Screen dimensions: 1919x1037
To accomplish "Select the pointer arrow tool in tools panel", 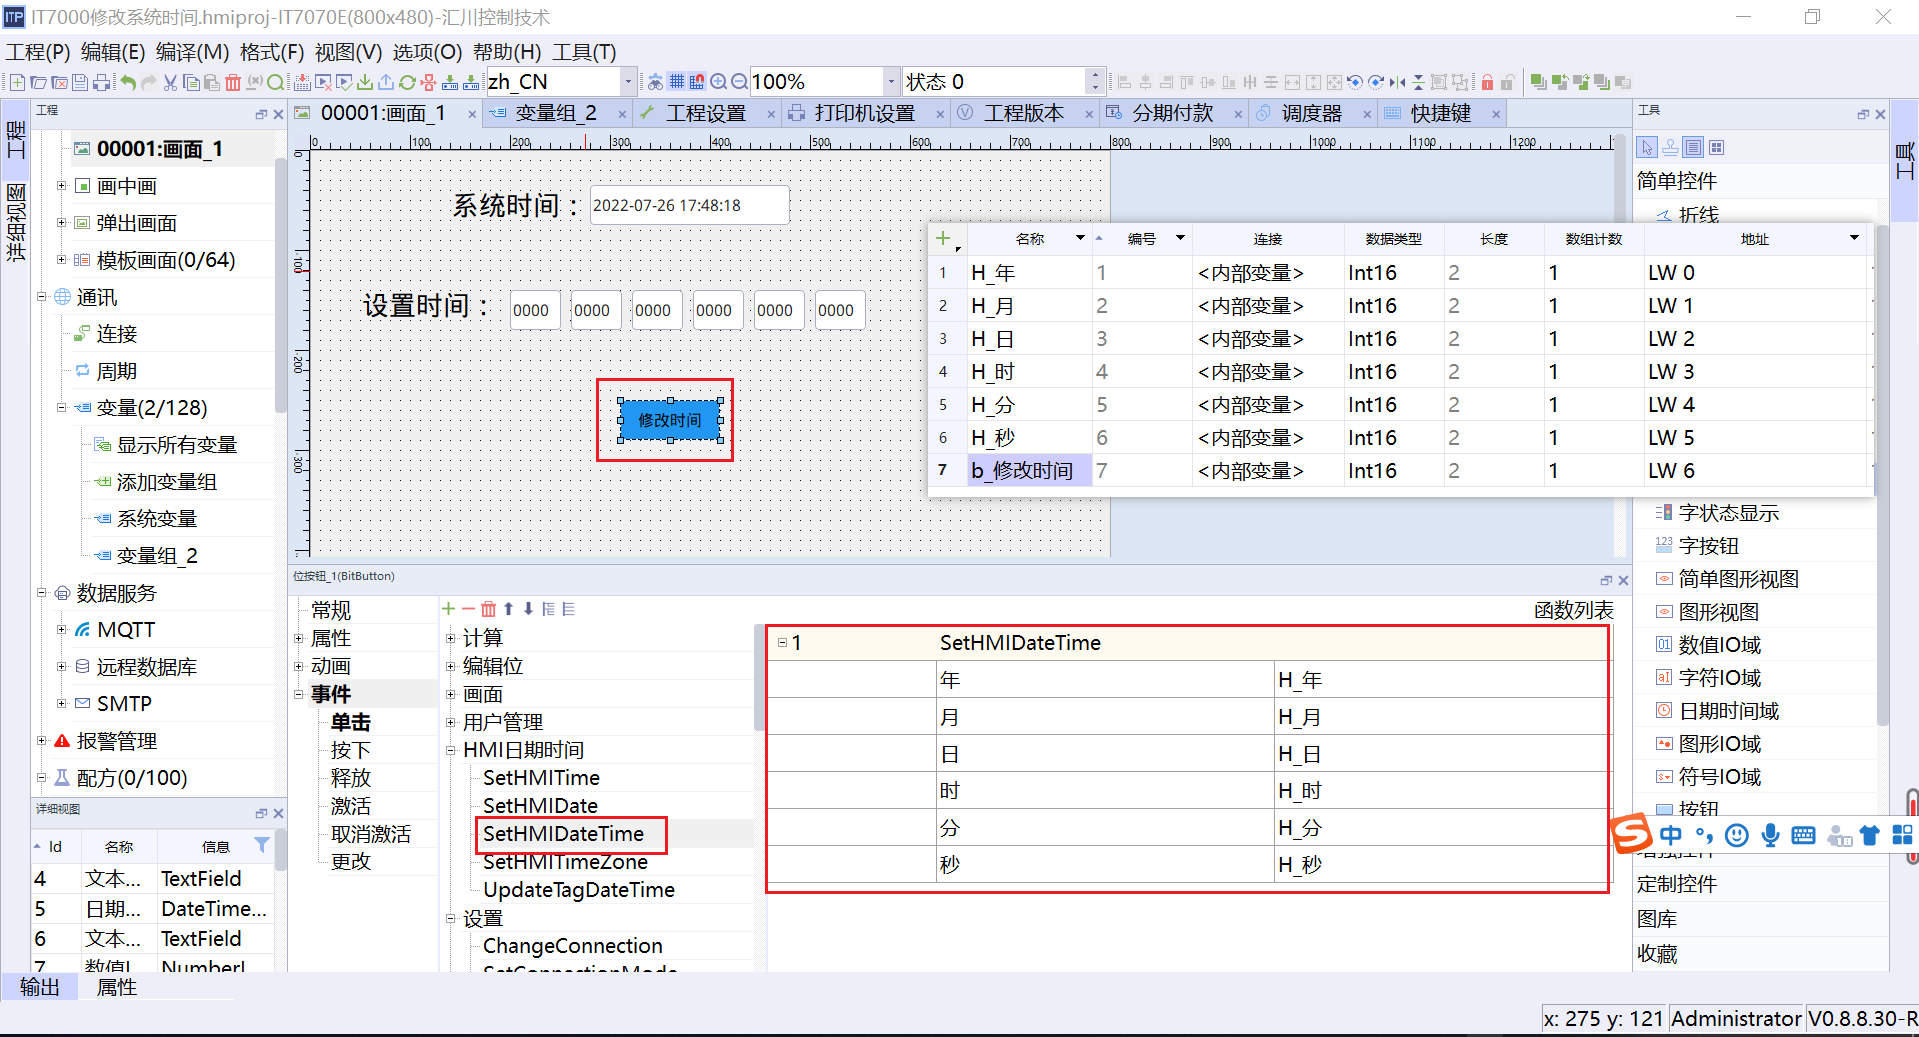I will click(x=1646, y=148).
